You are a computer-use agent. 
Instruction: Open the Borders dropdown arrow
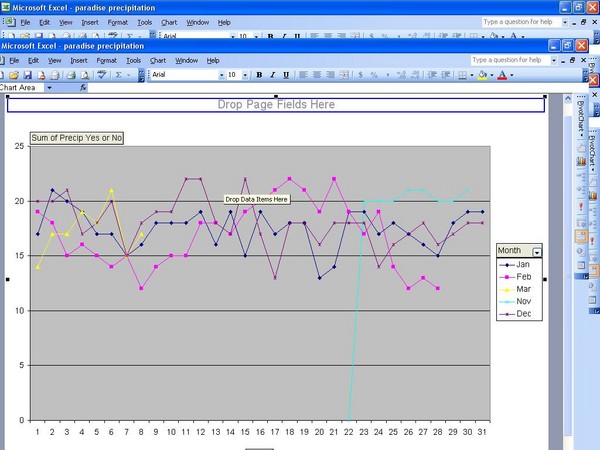click(x=471, y=75)
